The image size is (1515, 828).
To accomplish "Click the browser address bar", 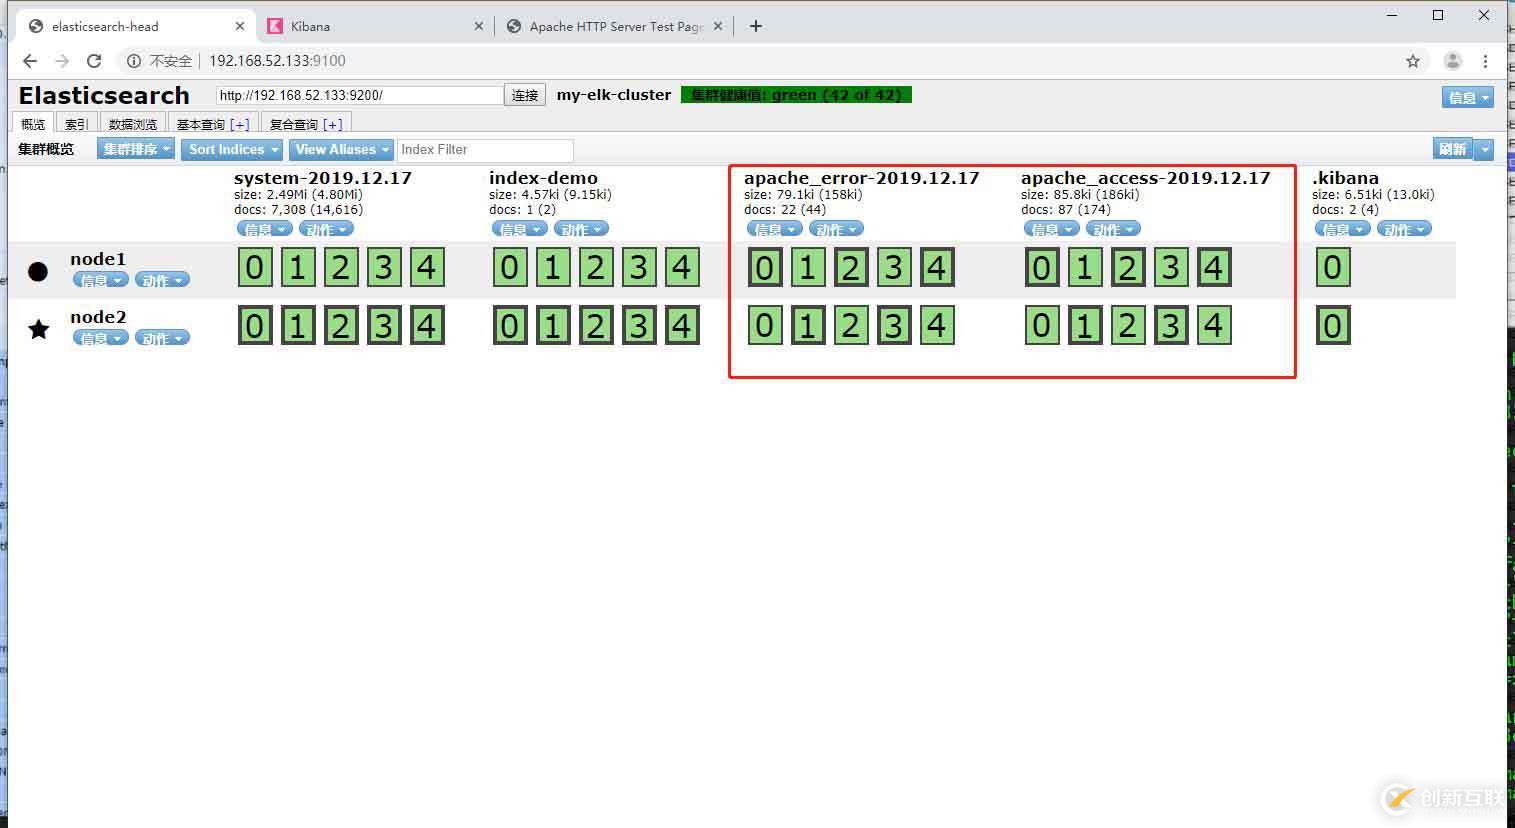I will 760,61.
